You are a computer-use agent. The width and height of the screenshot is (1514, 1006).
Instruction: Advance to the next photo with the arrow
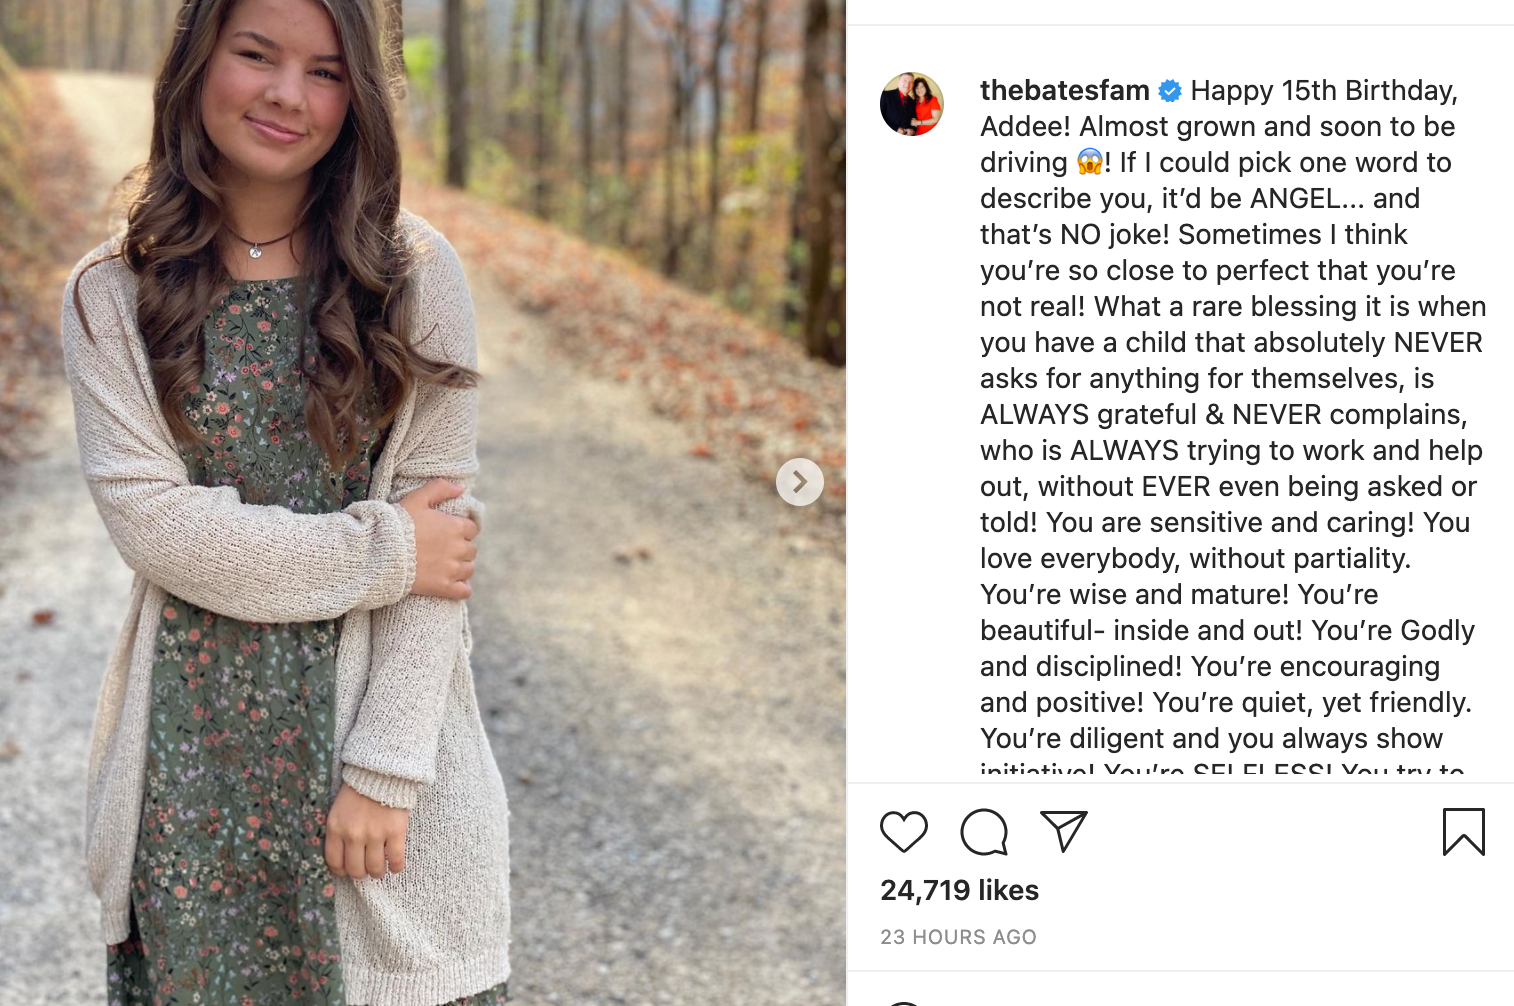click(800, 482)
